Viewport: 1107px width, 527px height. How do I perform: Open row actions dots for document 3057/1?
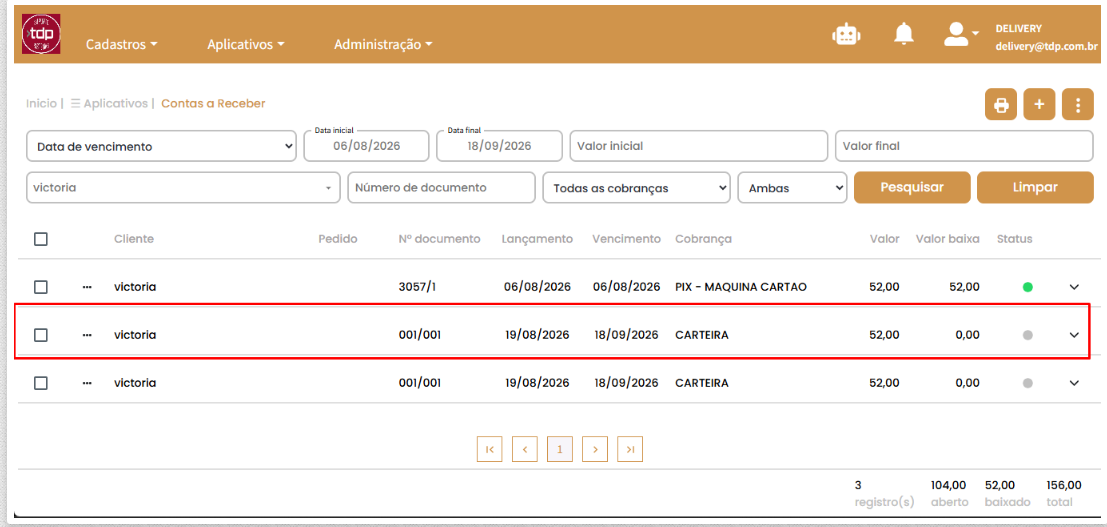point(87,287)
